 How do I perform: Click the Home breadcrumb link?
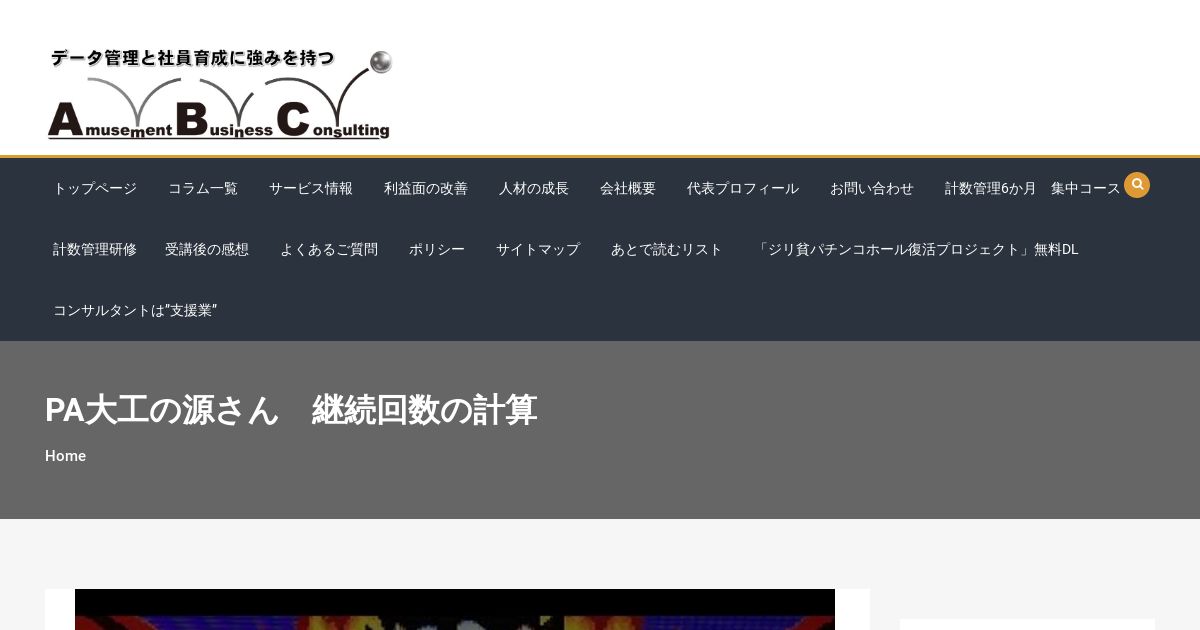click(65, 455)
